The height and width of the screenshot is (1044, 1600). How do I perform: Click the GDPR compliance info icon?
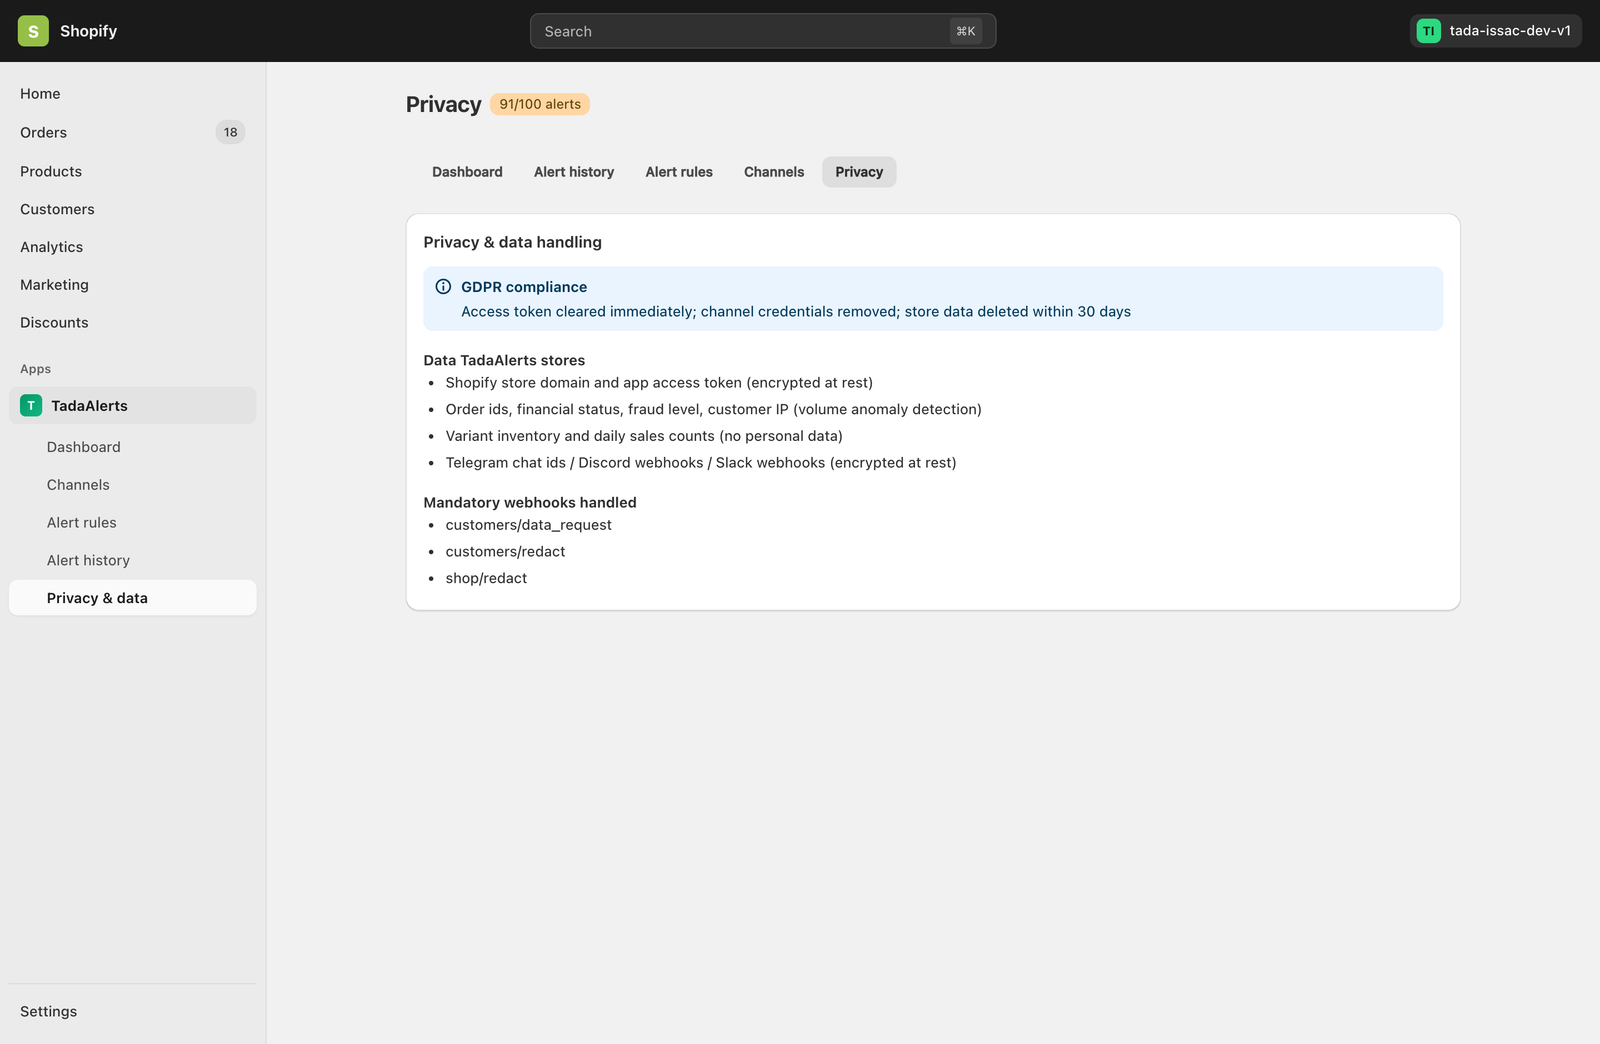click(x=443, y=287)
